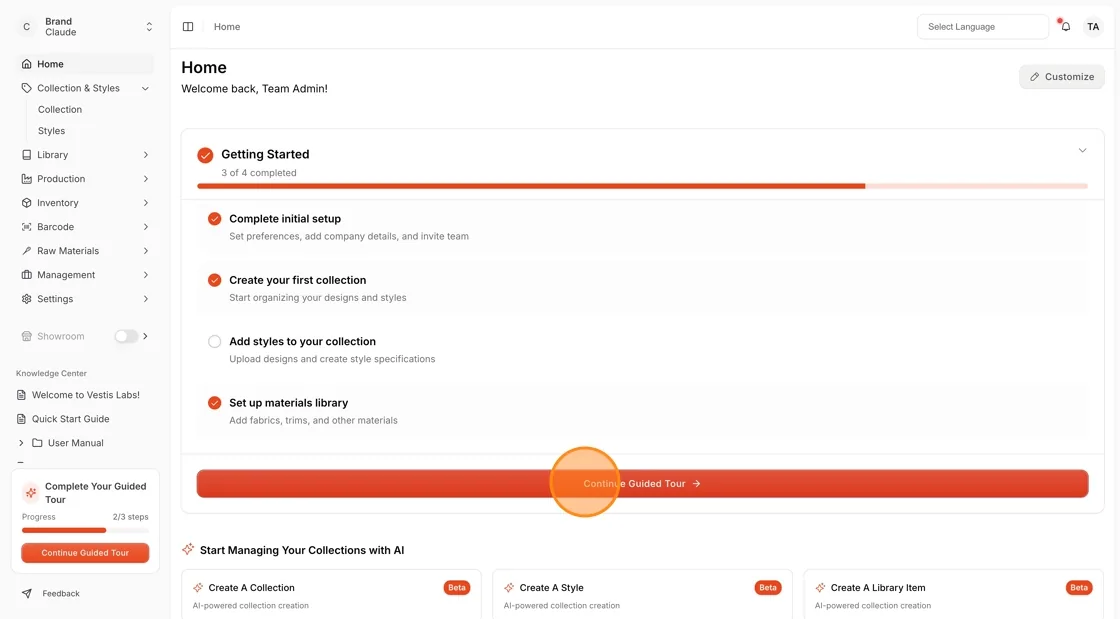
Task: Select the Home sidebar label
Action: point(50,64)
